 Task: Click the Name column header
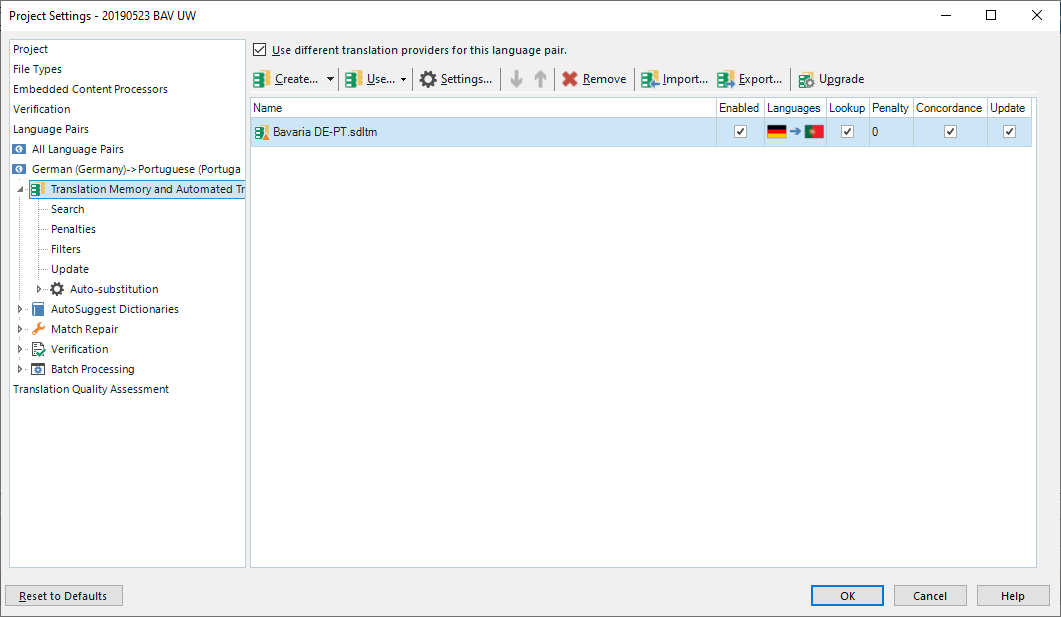[483, 108]
